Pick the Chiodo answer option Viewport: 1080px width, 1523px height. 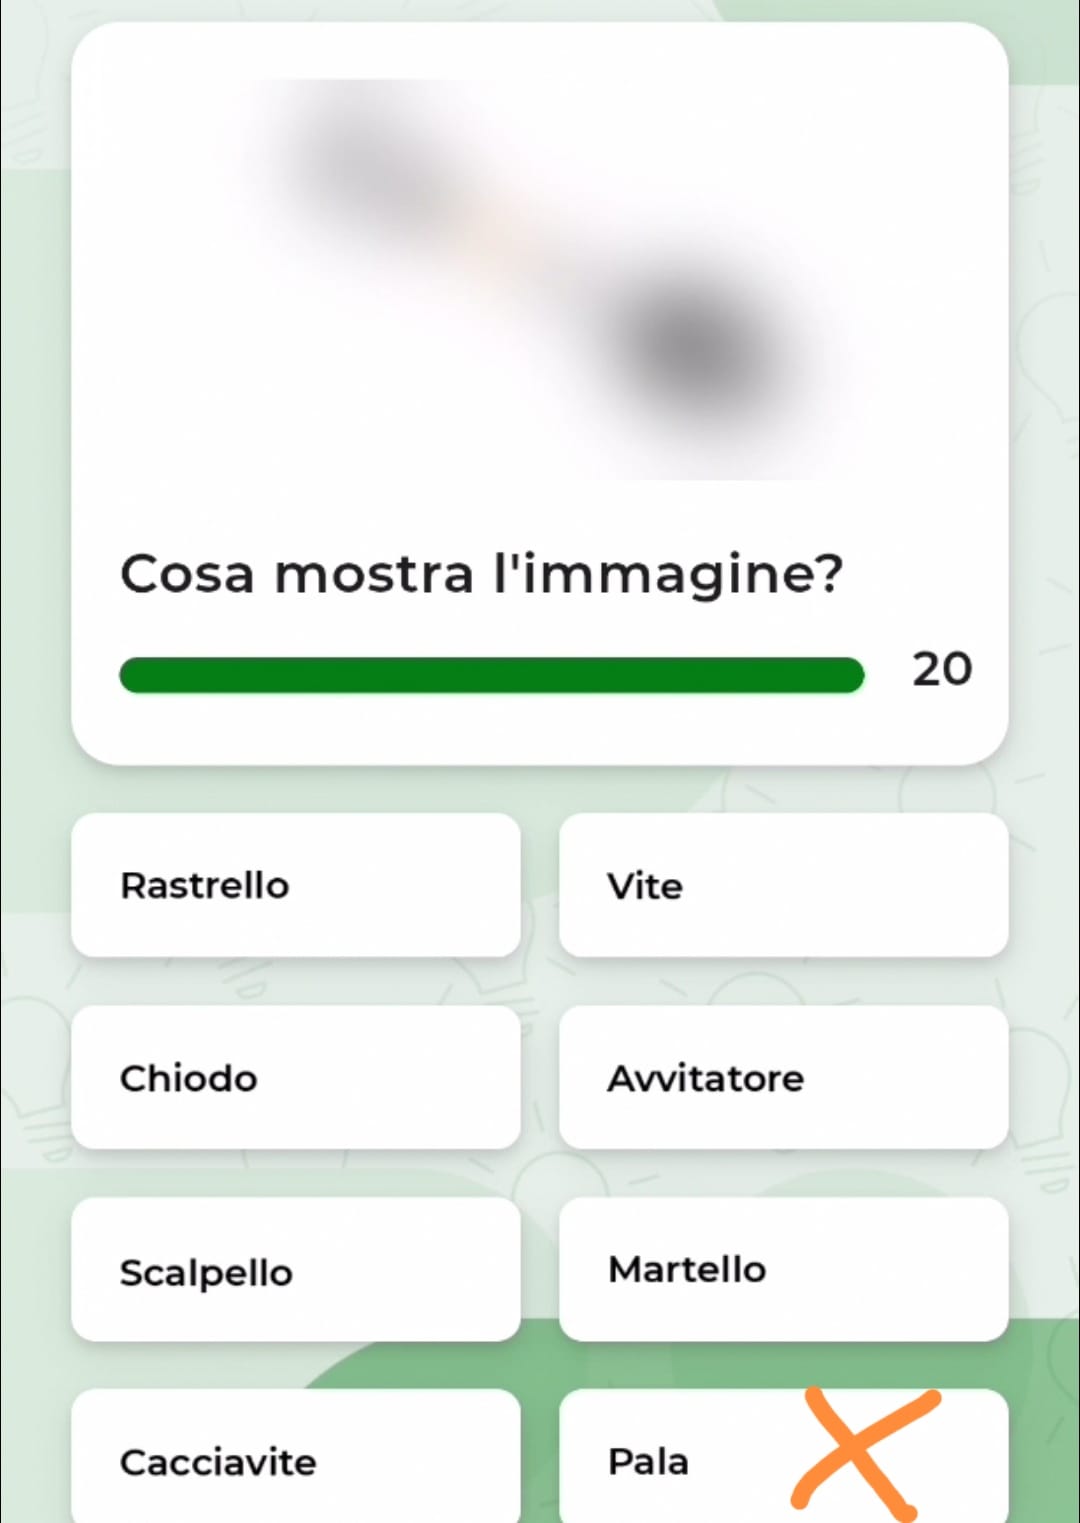[296, 1078]
